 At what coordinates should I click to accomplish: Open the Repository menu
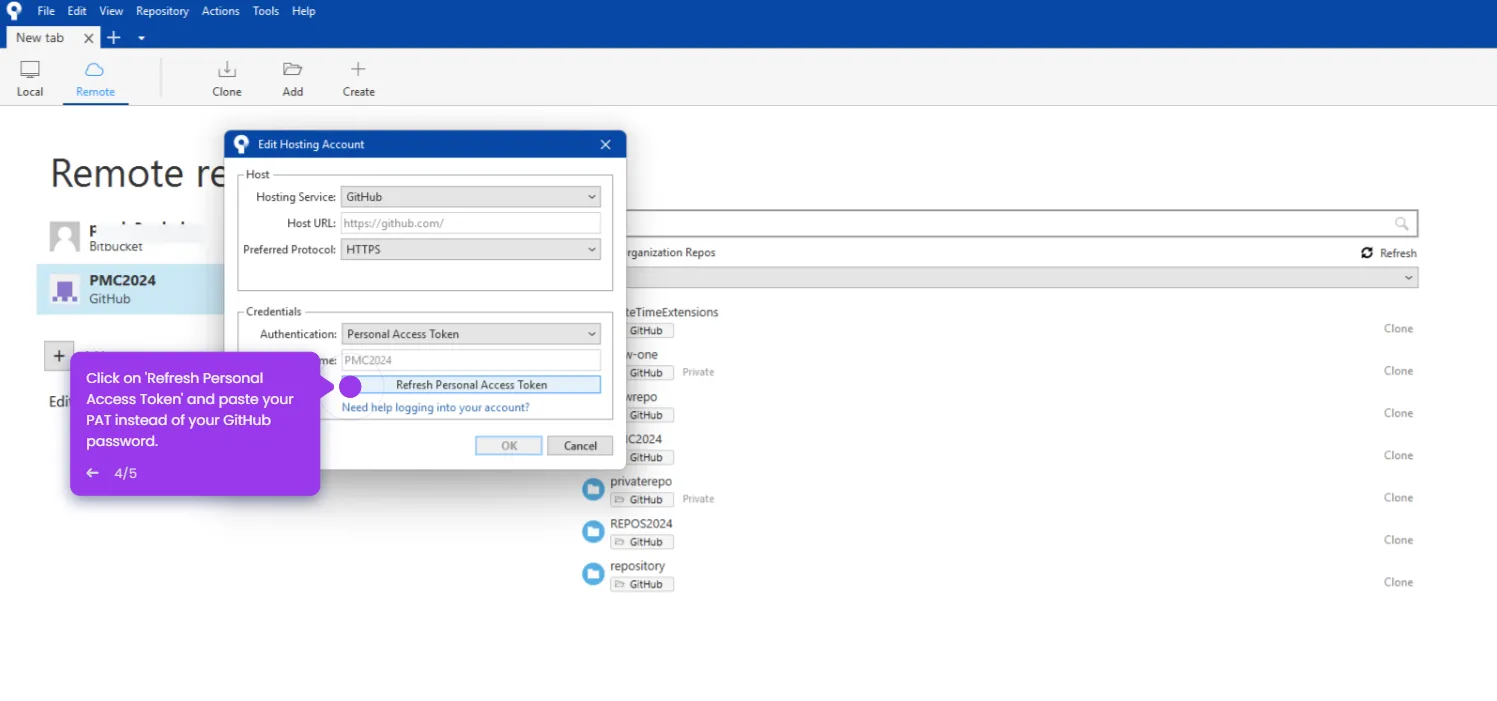click(x=162, y=11)
